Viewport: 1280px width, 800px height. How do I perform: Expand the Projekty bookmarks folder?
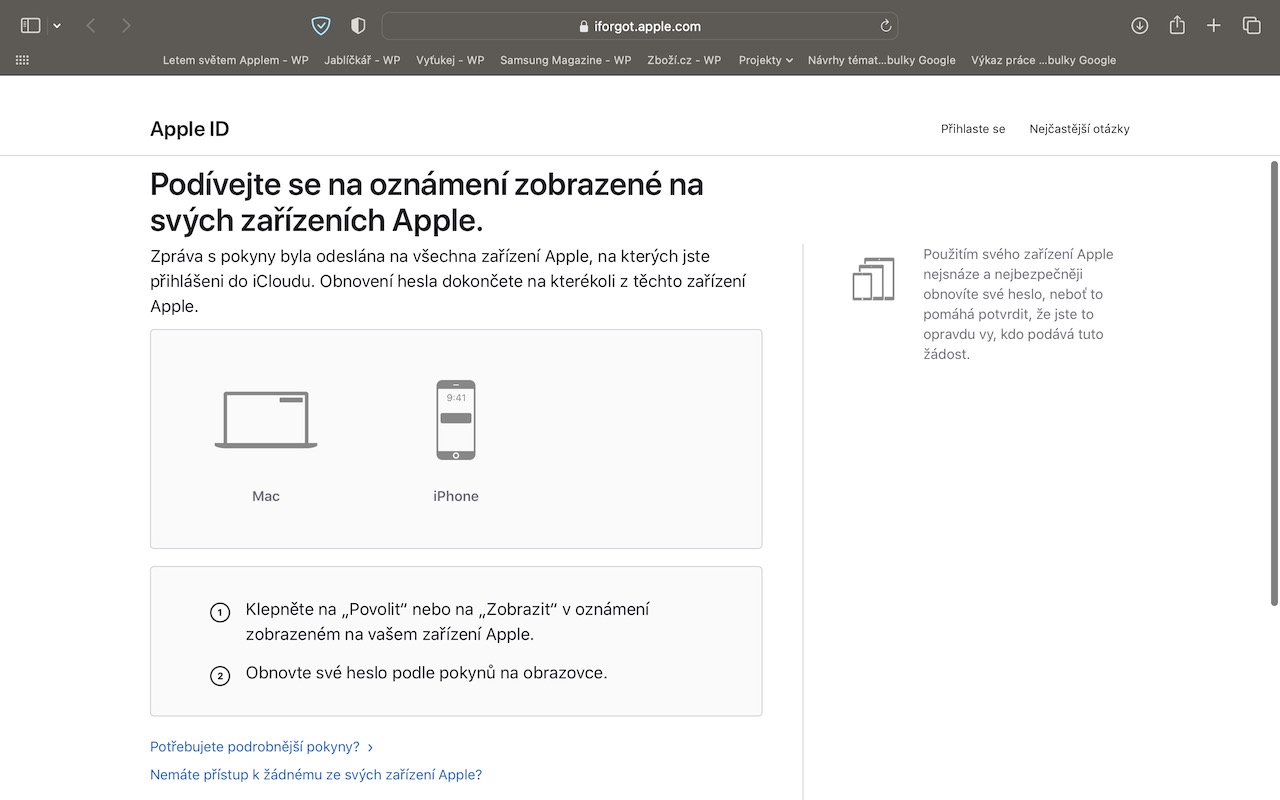pos(765,60)
